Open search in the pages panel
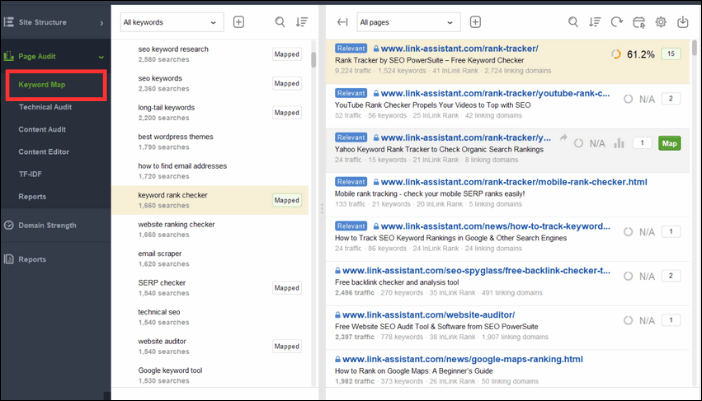This screenshot has height=401, width=702. tap(573, 22)
